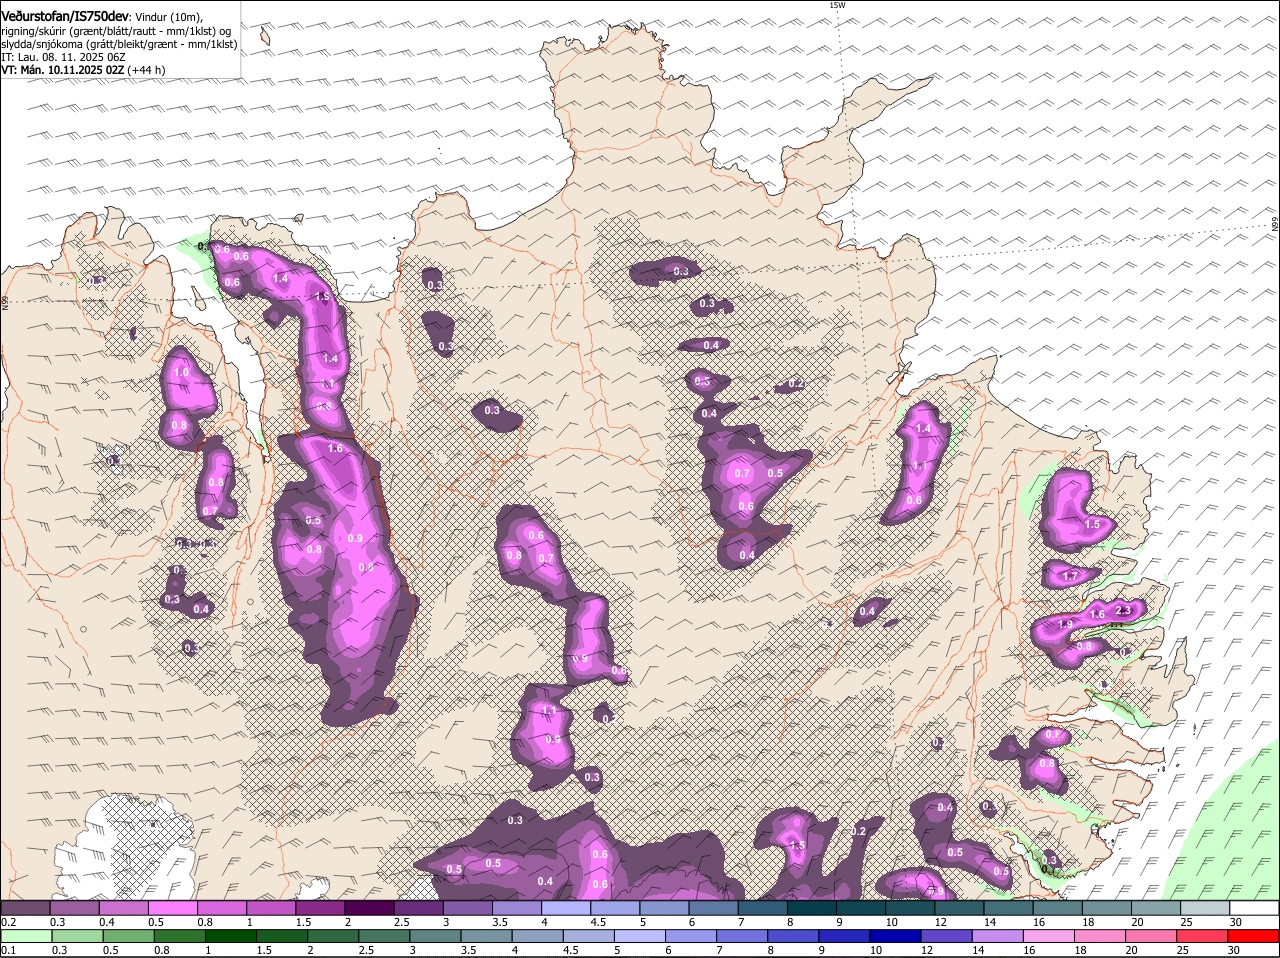Select the dark green rain legend swatch labeled 1
Image resolution: width=1280 pixels, height=958 pixels.
232,937
